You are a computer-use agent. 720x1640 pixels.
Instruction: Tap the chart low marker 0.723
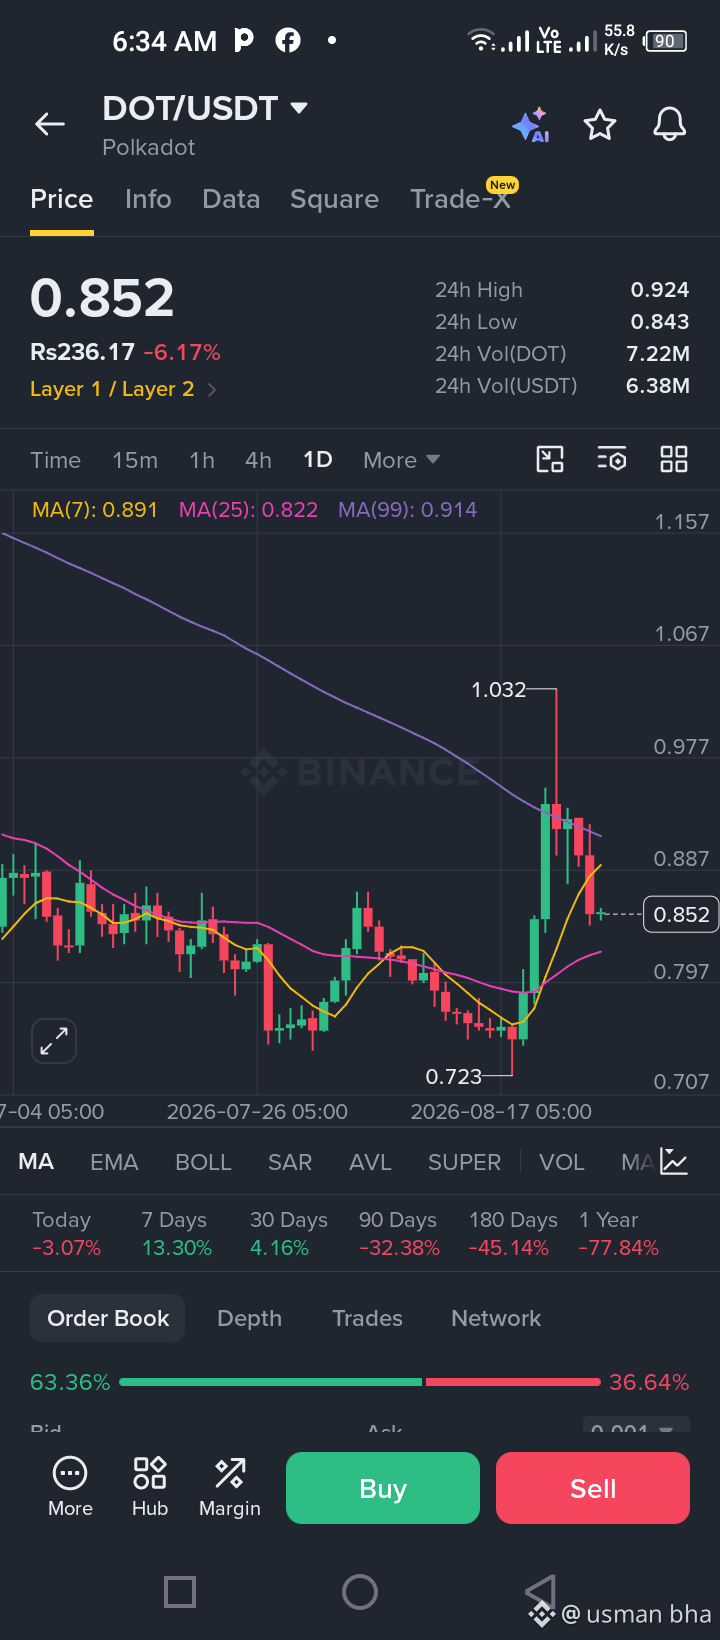pos(454,1076)
